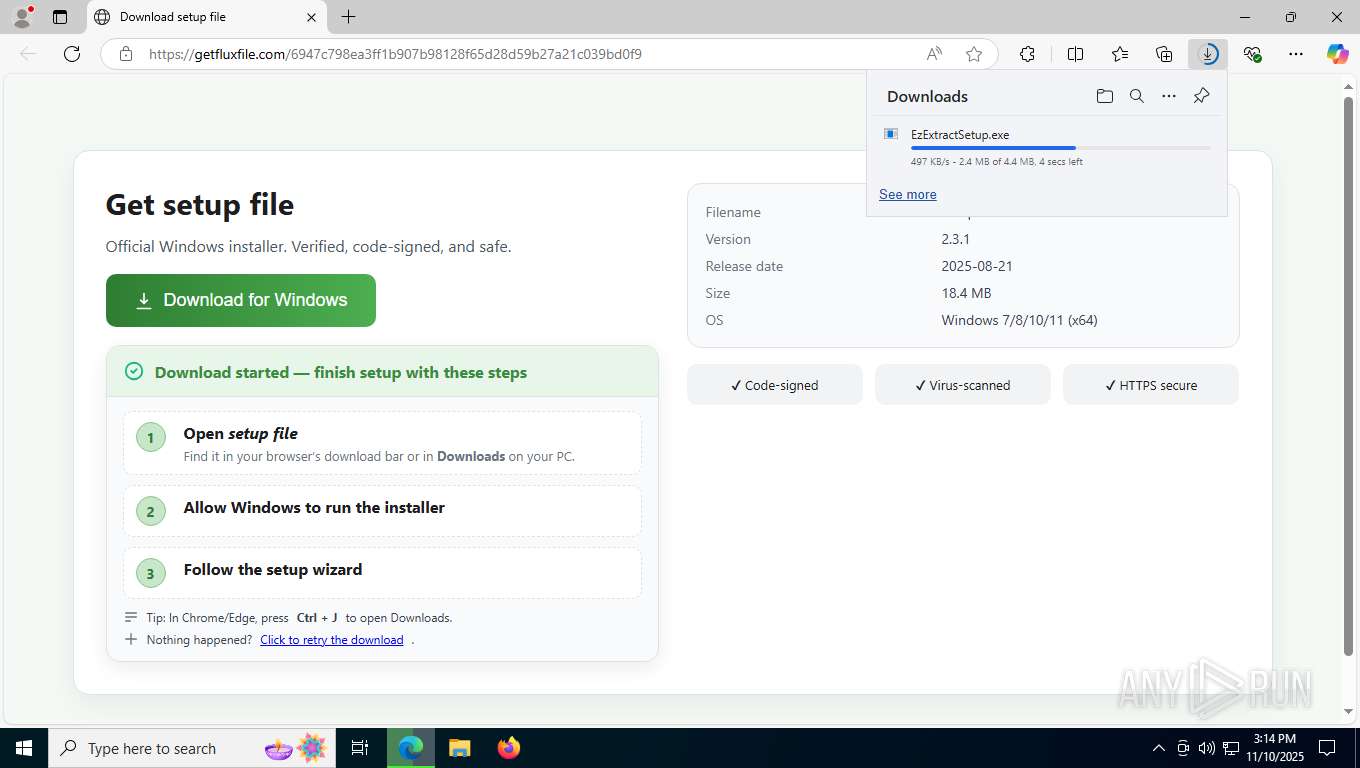
Task: Open Browser essentials heart icon
Action: click(x=1252, y=54)
